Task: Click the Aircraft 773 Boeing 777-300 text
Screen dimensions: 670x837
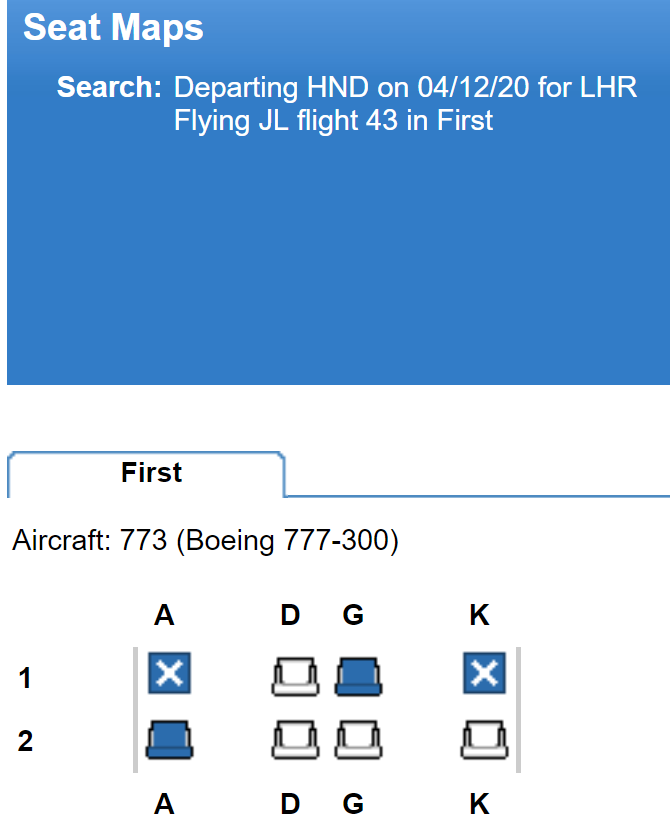Action: 206,541
